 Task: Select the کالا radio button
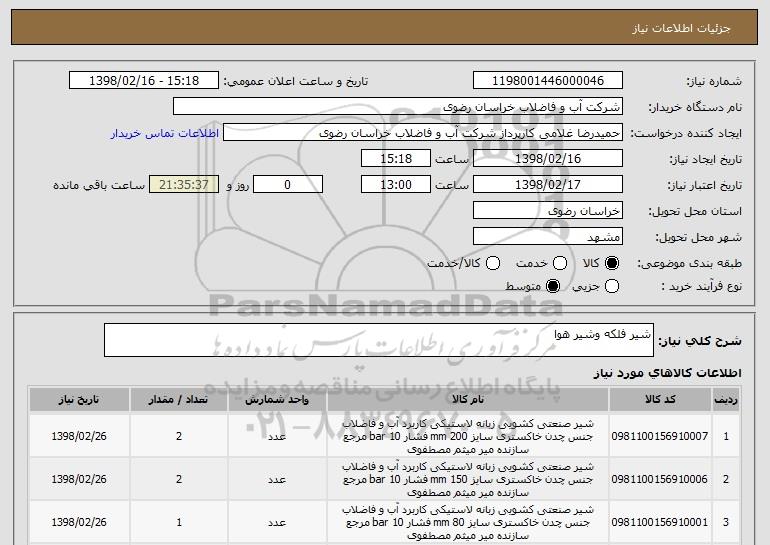point(612,263)
